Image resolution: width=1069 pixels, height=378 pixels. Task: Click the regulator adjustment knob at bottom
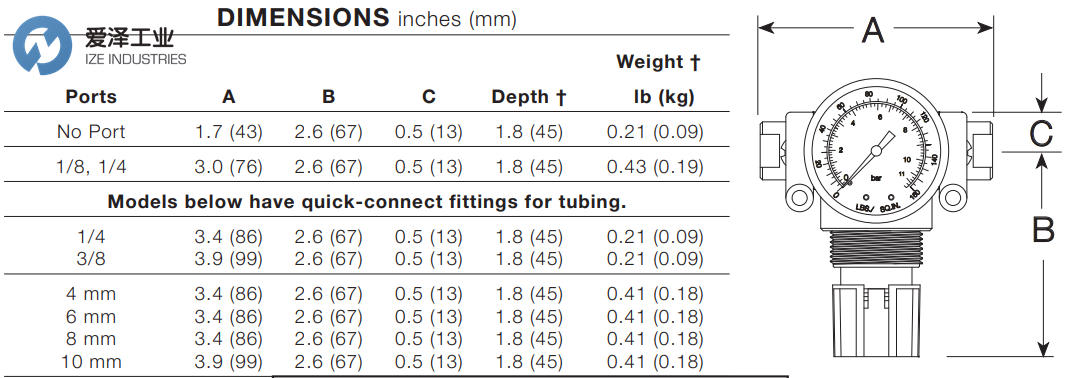tap(875, 320)
